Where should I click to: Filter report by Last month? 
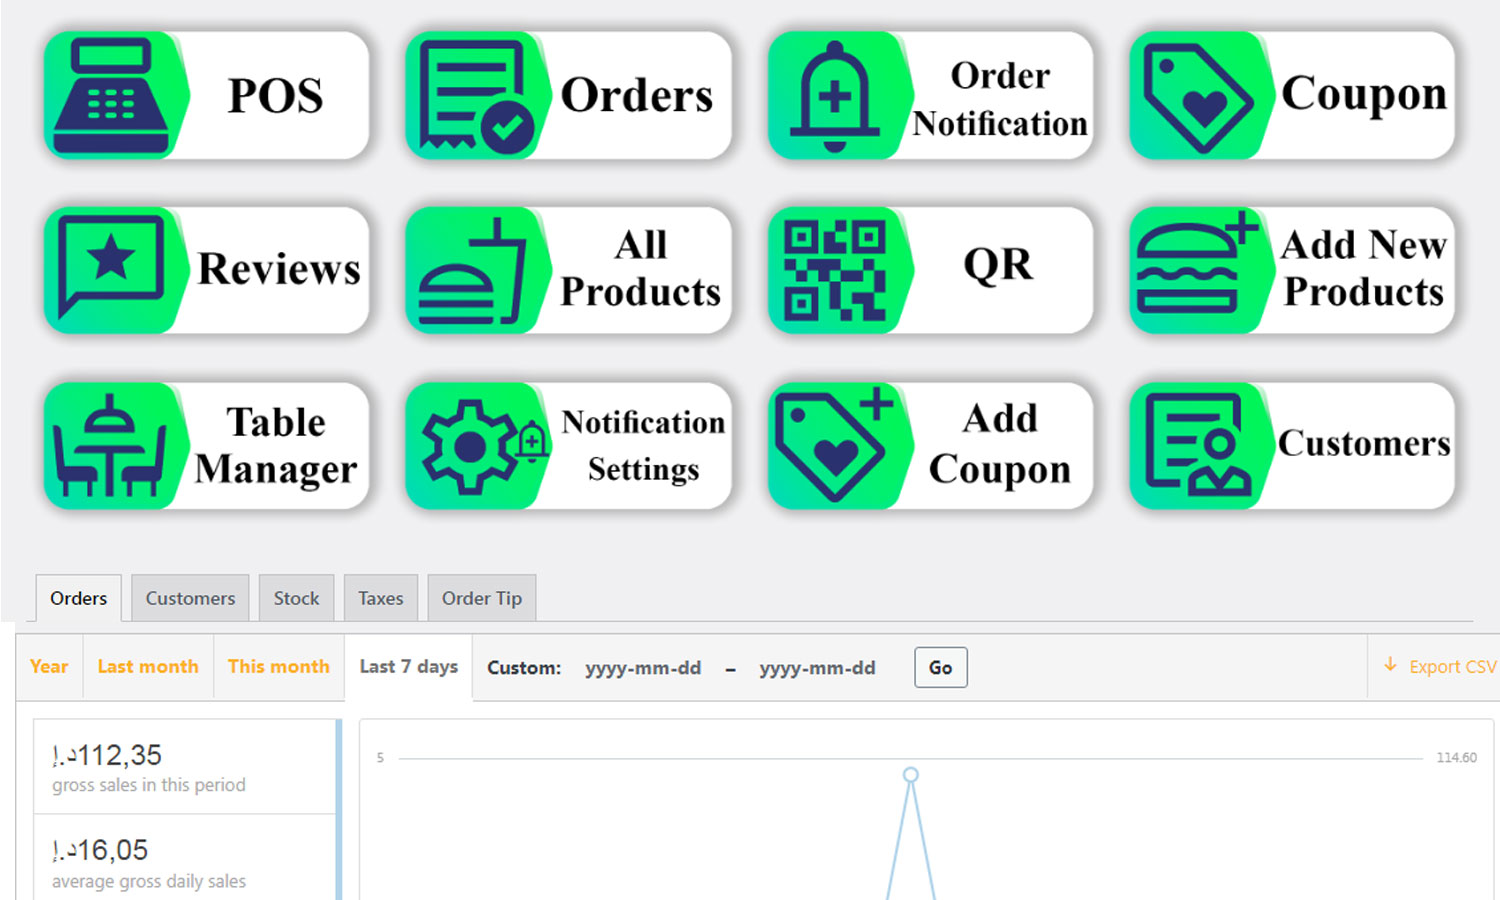pos(148,667)
